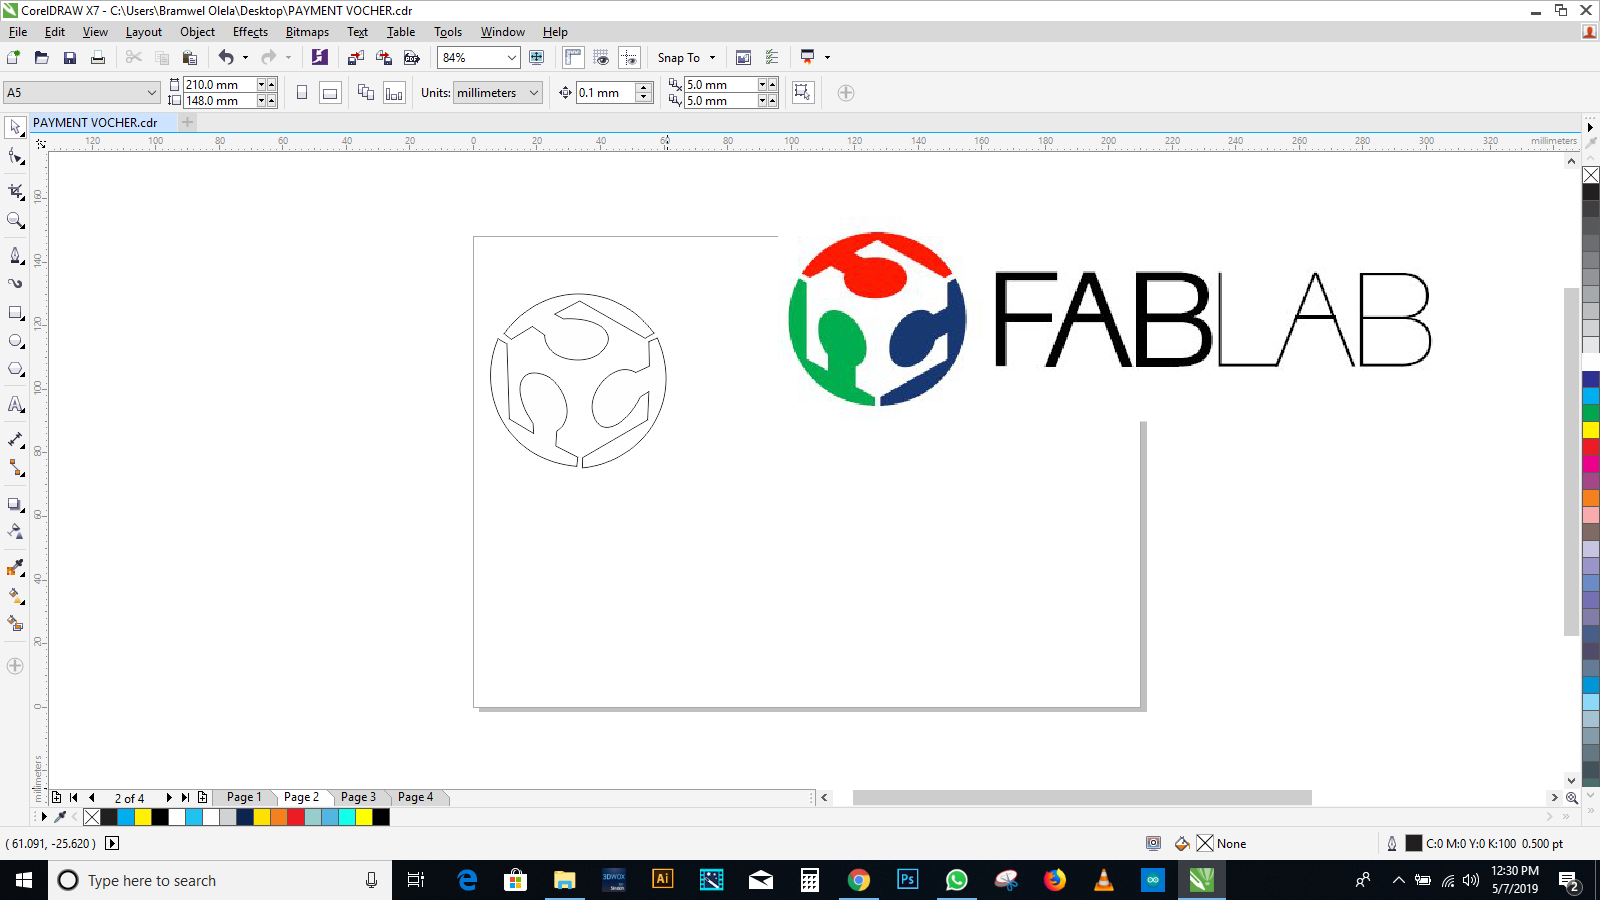Select the Polygon tool
Viewport: 1600px width, 900px height.
tap(15, 369)
